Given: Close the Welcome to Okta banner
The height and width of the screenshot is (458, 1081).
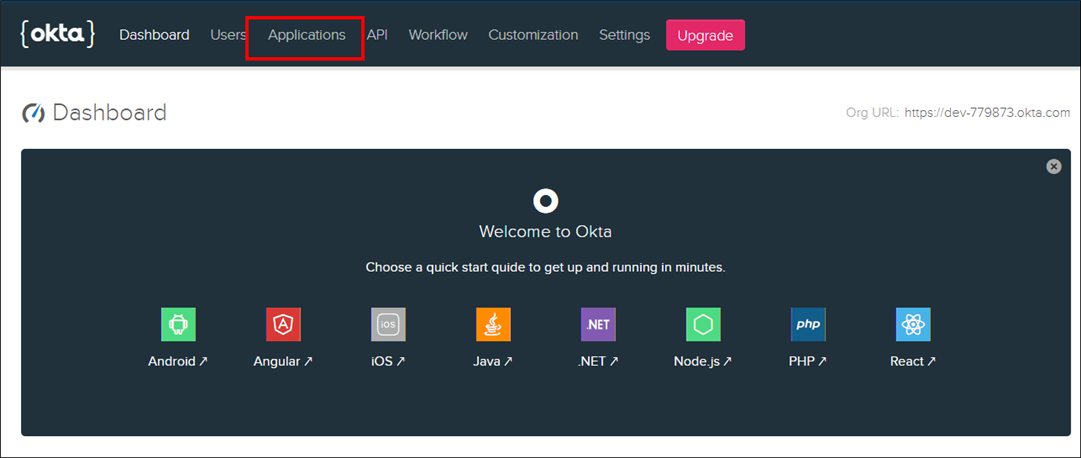Looking at the screenshot, I should (1053, 166).
